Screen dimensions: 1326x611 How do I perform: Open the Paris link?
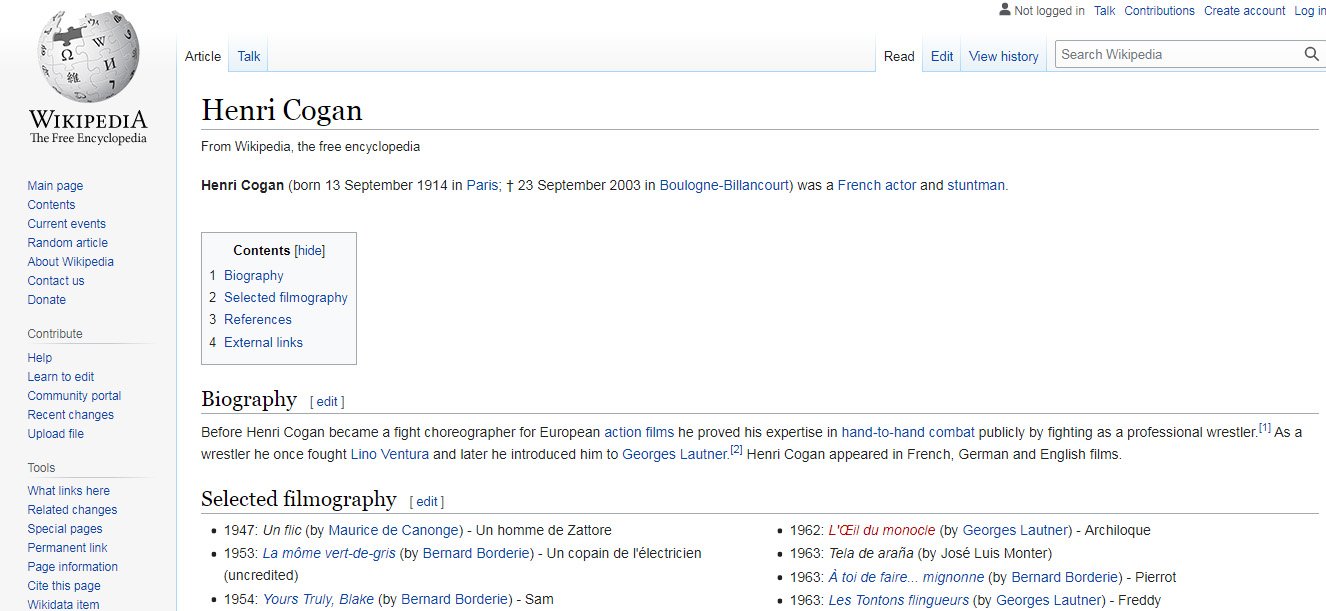482,185
